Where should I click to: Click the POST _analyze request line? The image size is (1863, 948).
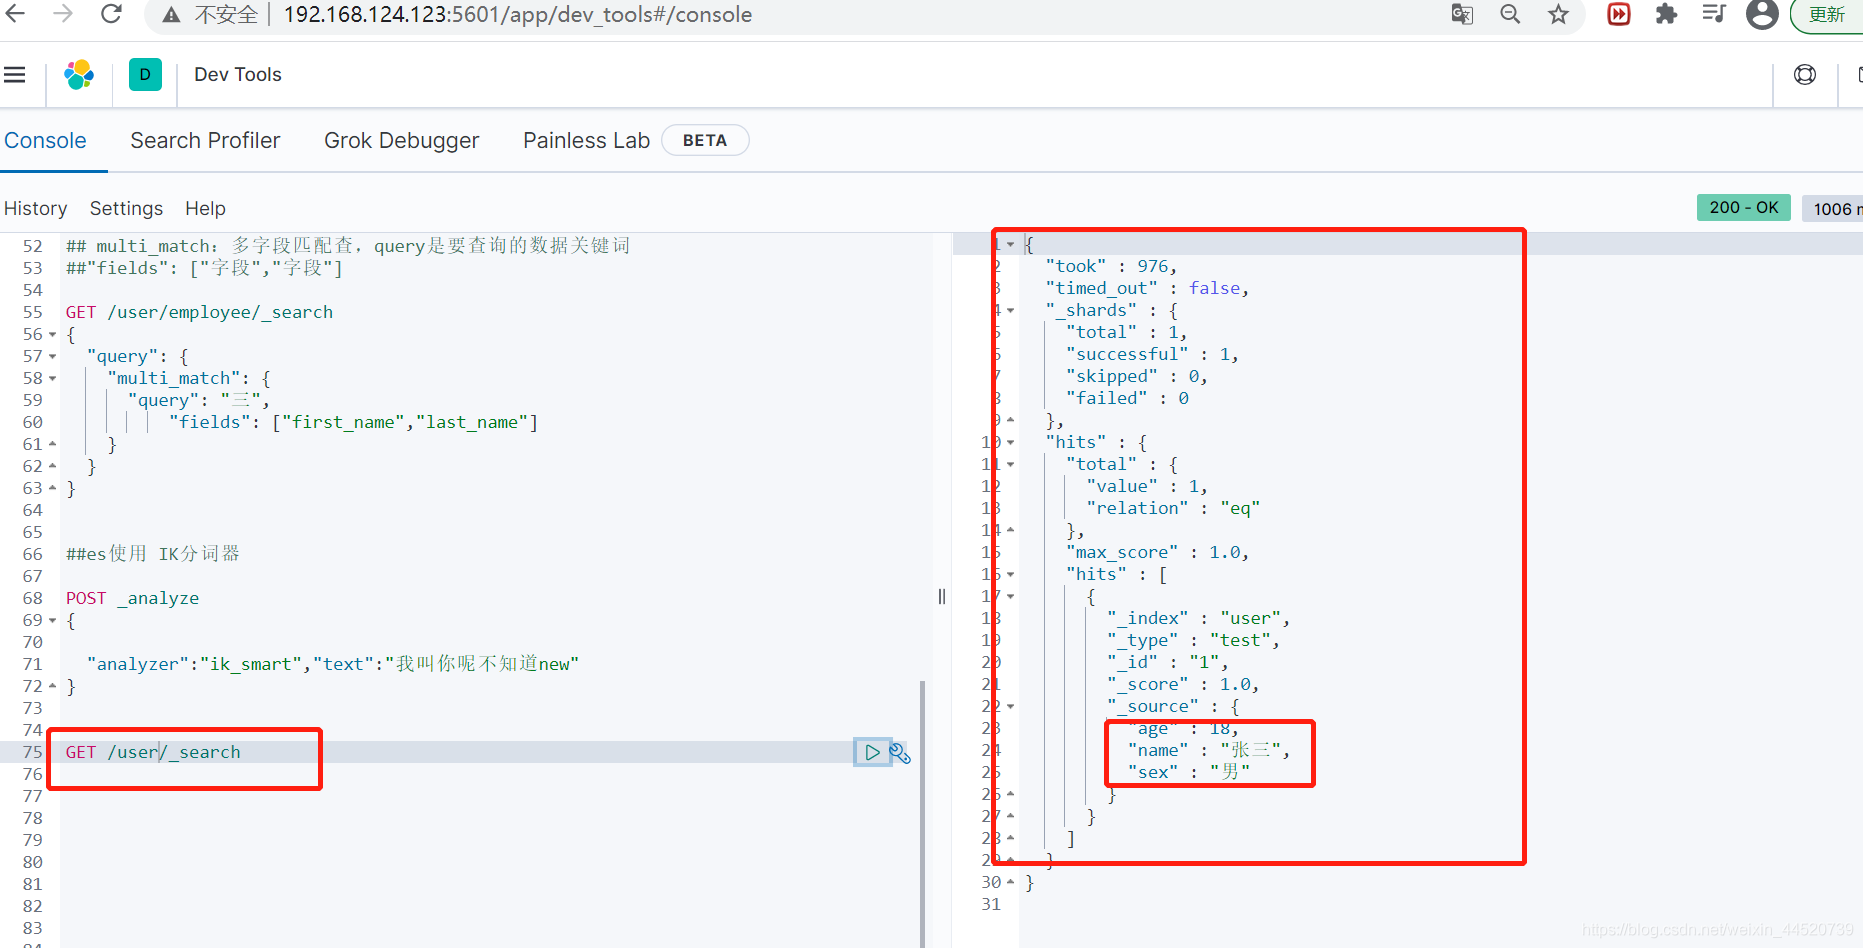click(x=132, y=598)
